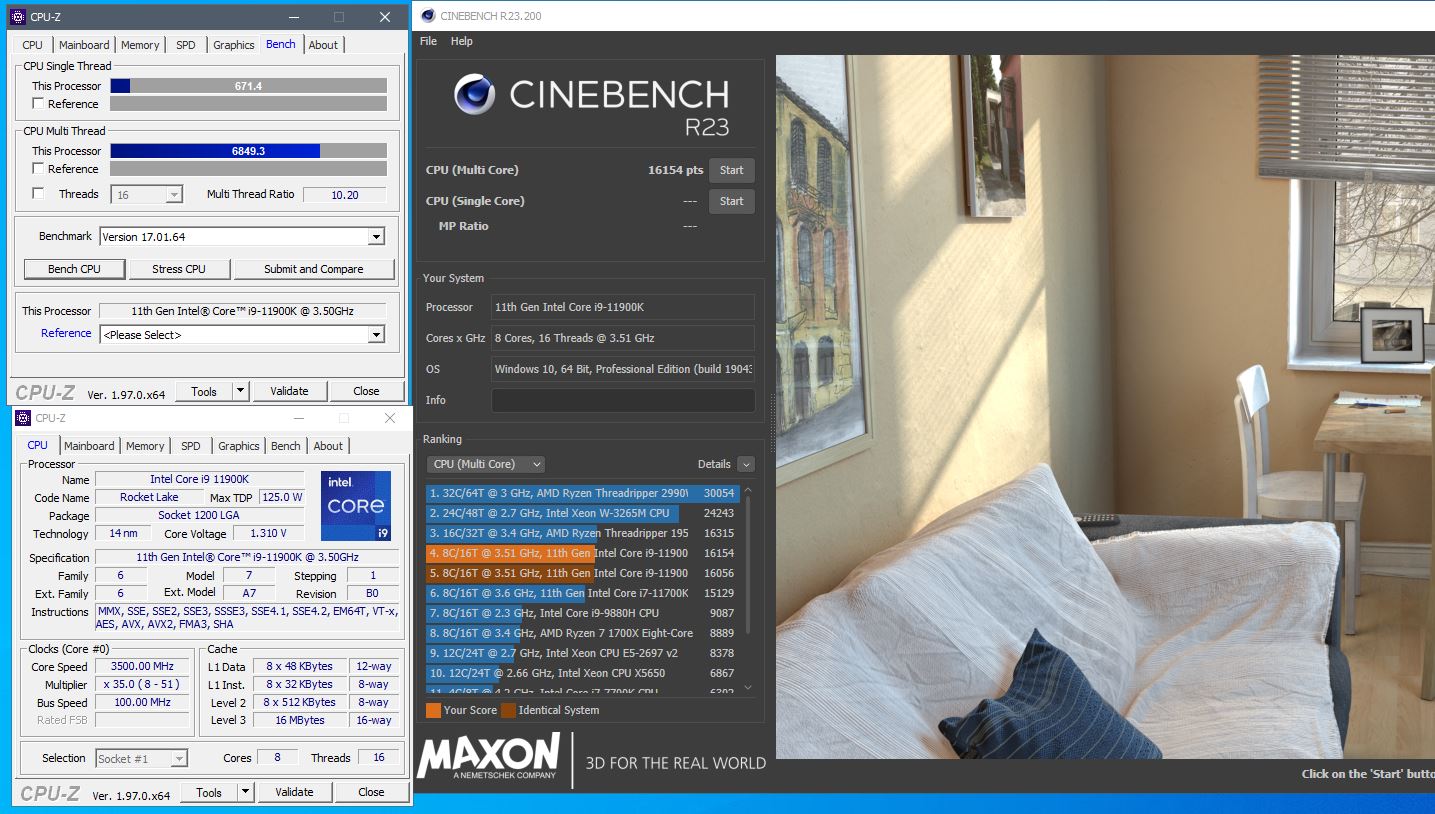Click the Intel Core i9 logo badge
The width and height of the screenshot is (1435, 814).
tap(356, 505)
